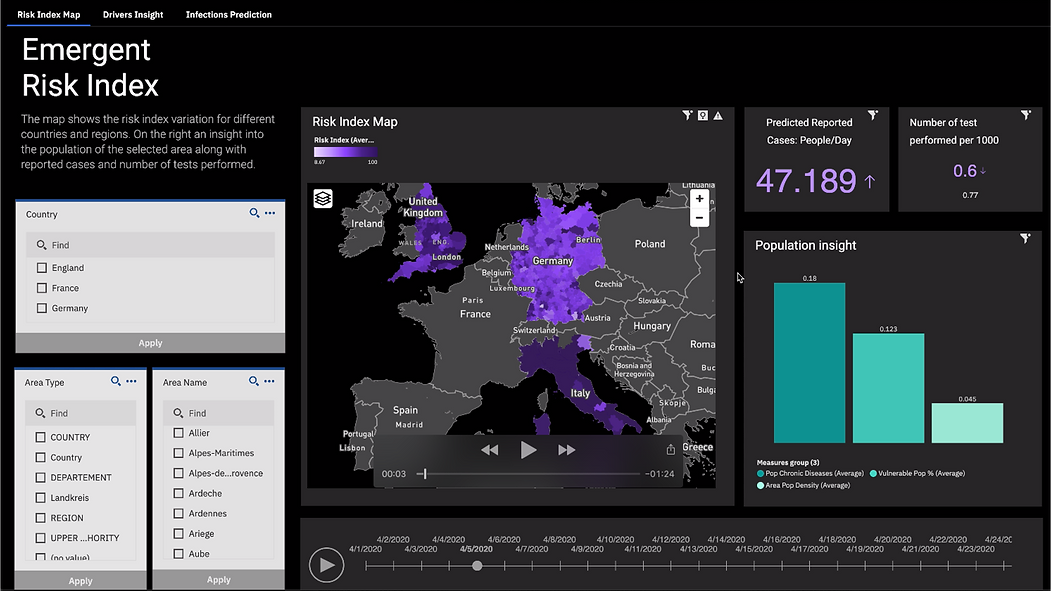
Task: Click Germany on the risk map
Action: click(x=552, y=261)
